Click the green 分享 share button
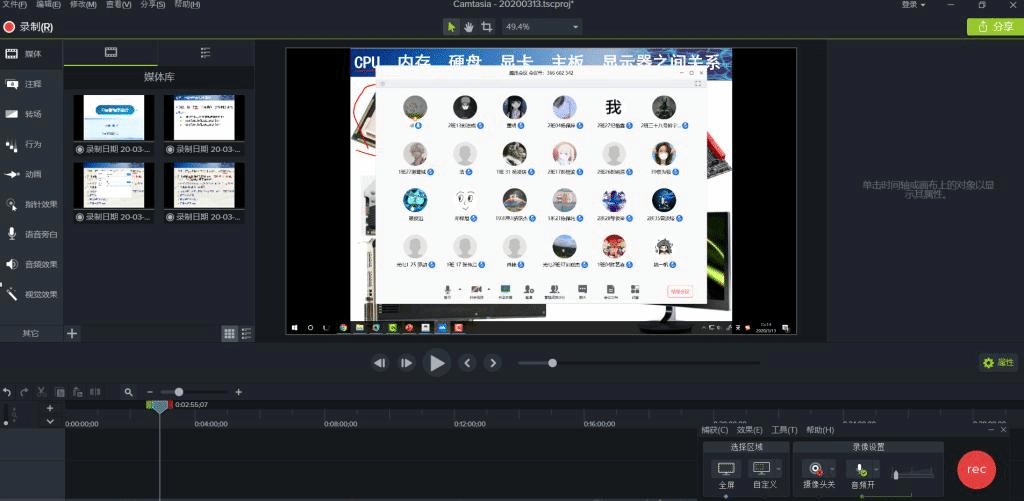 pos(994,27)
